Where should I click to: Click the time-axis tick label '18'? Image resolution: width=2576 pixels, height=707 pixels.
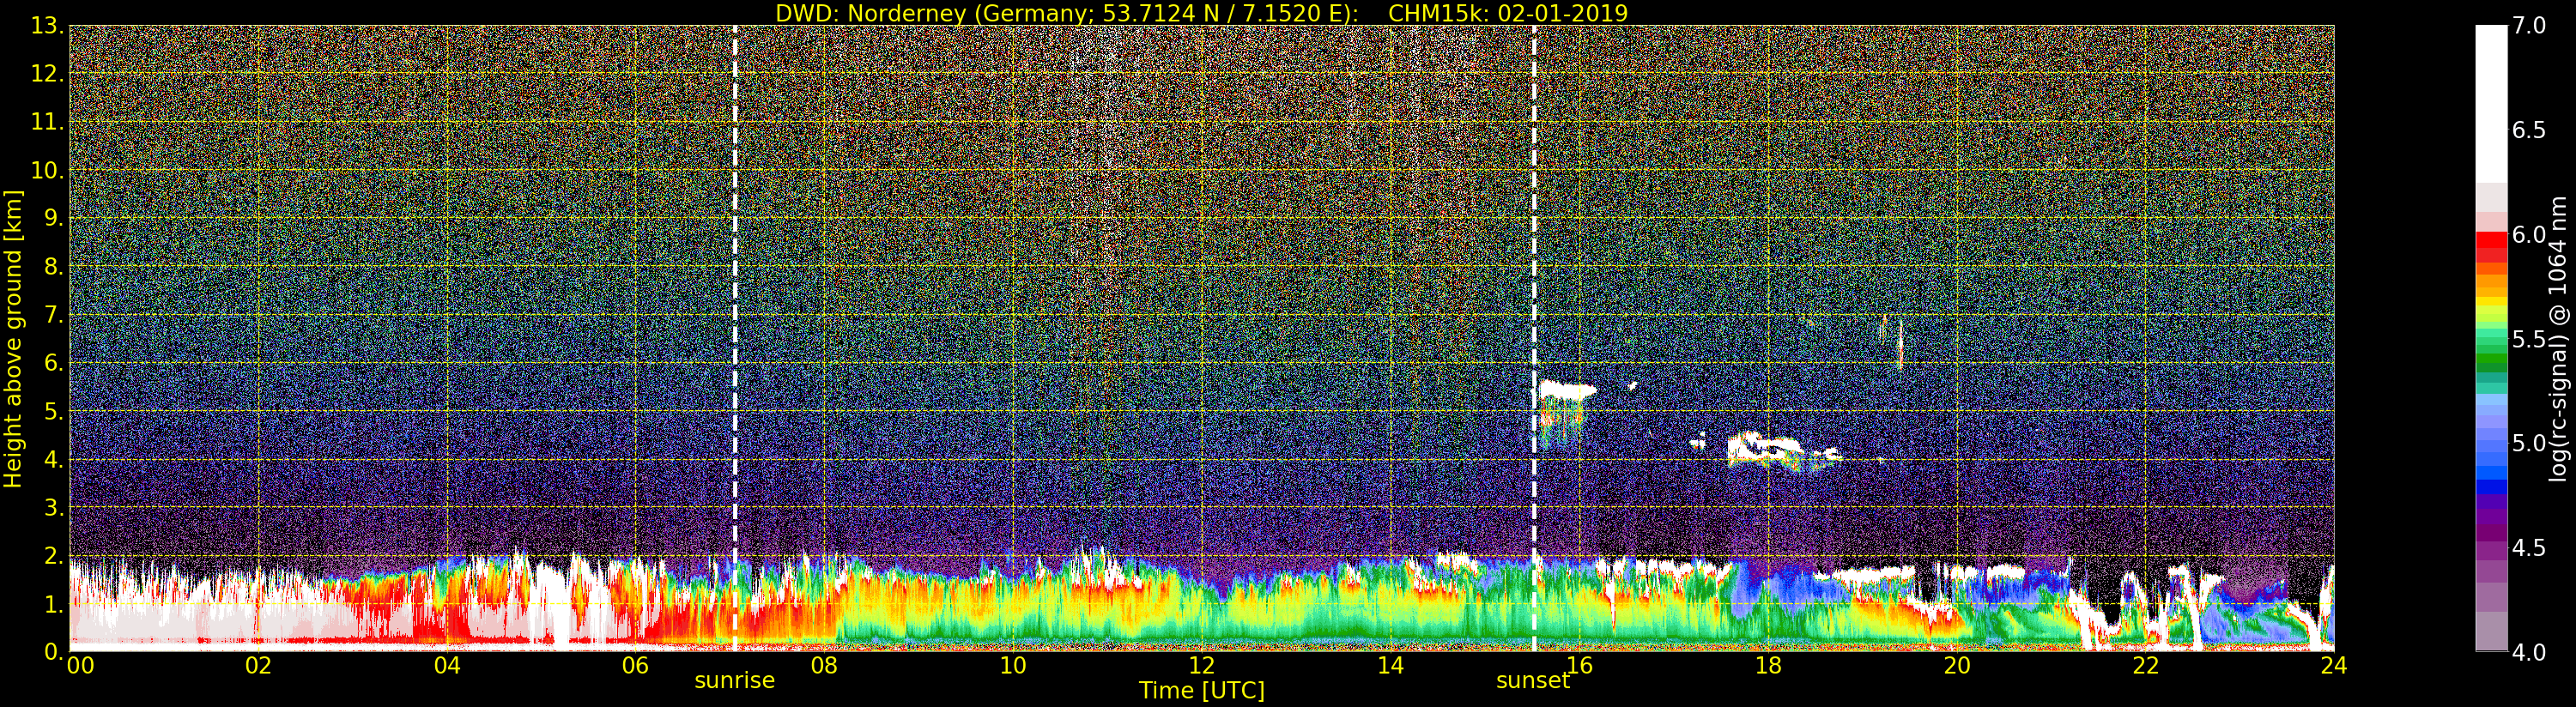coord(1768,666)
